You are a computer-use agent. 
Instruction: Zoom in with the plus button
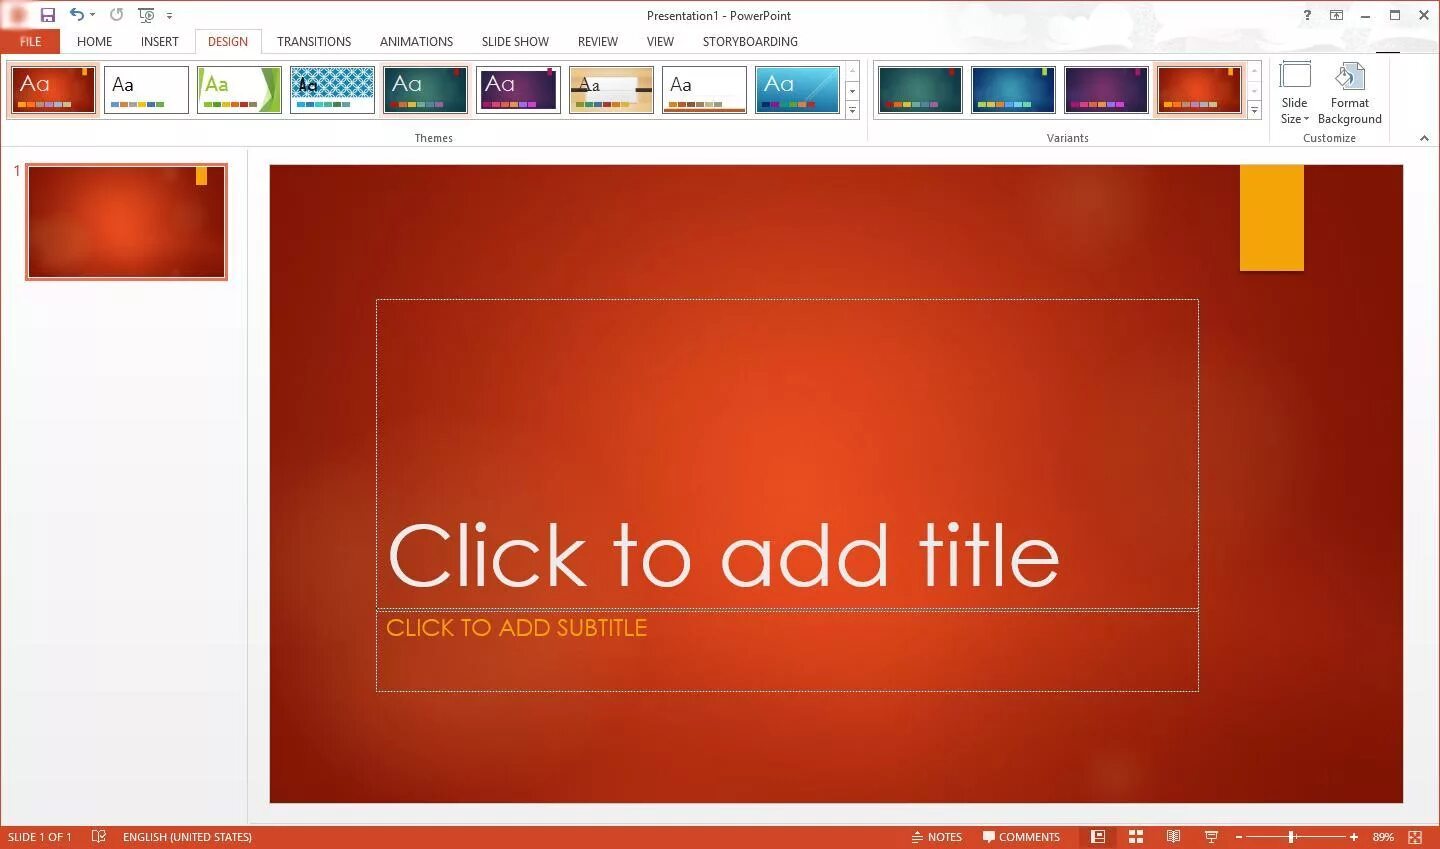point(1354,837)
